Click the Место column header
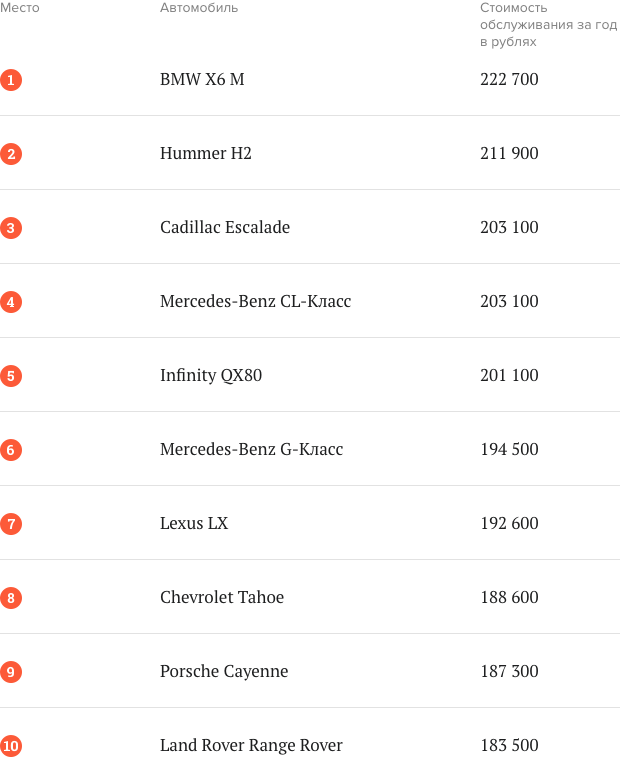Screen dimensions: 620x780 [20, 8]
